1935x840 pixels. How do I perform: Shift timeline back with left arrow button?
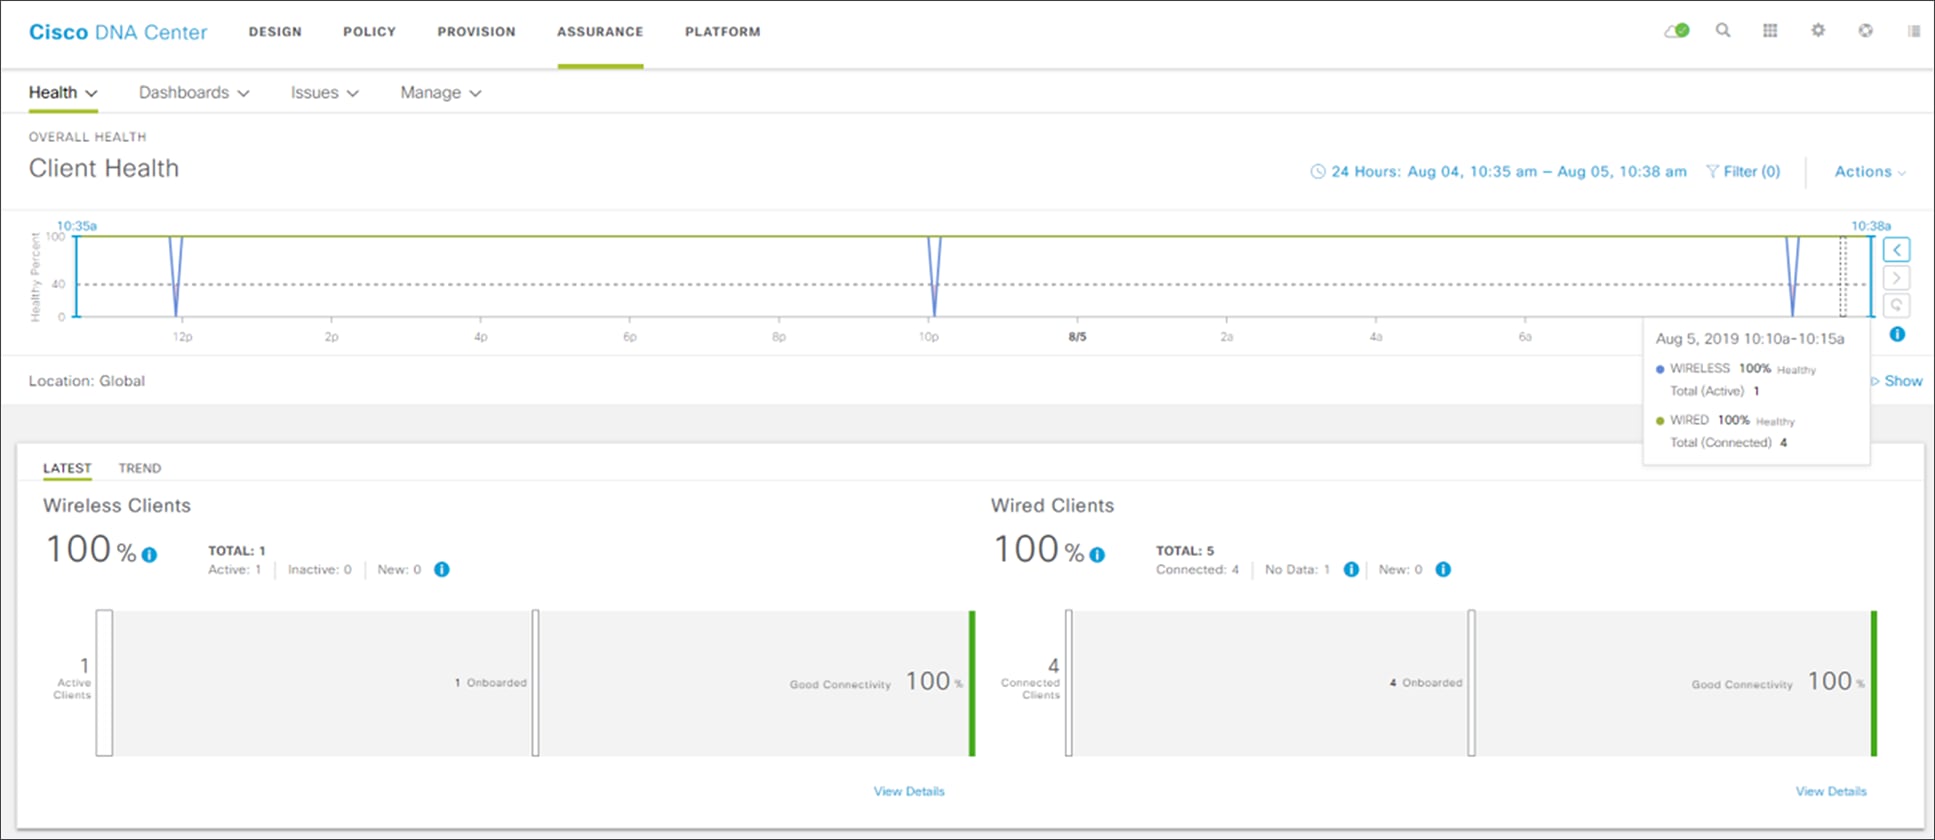[x=1897, y=250]
